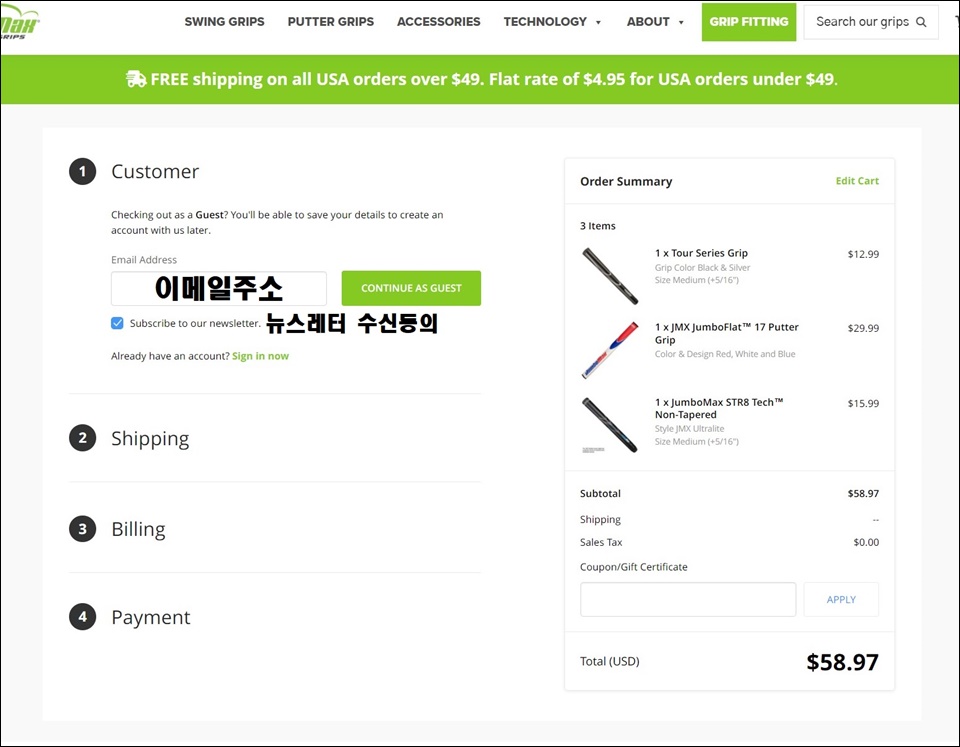
Task: Expand the About dropdown arrow
Action: click(x=681, y=23)
